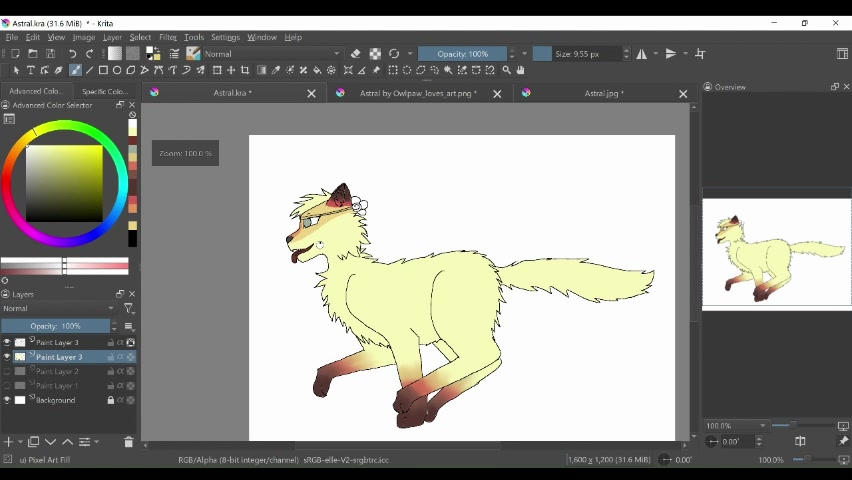Open an existing document icon
The height and width of the screenshot is (480, 852).
[x=33, y=53]
